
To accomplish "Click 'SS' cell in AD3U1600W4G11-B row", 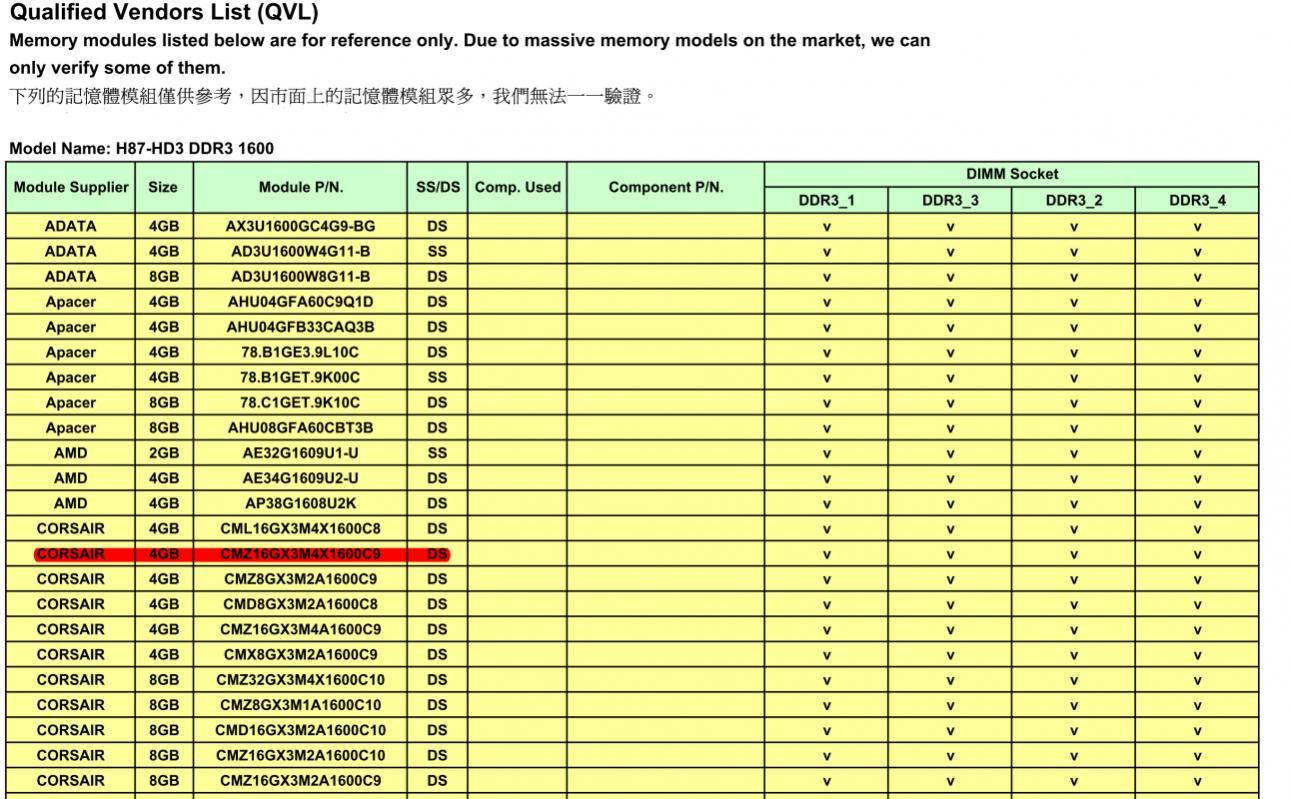I will pyautogui.click(x=437, y=251).
